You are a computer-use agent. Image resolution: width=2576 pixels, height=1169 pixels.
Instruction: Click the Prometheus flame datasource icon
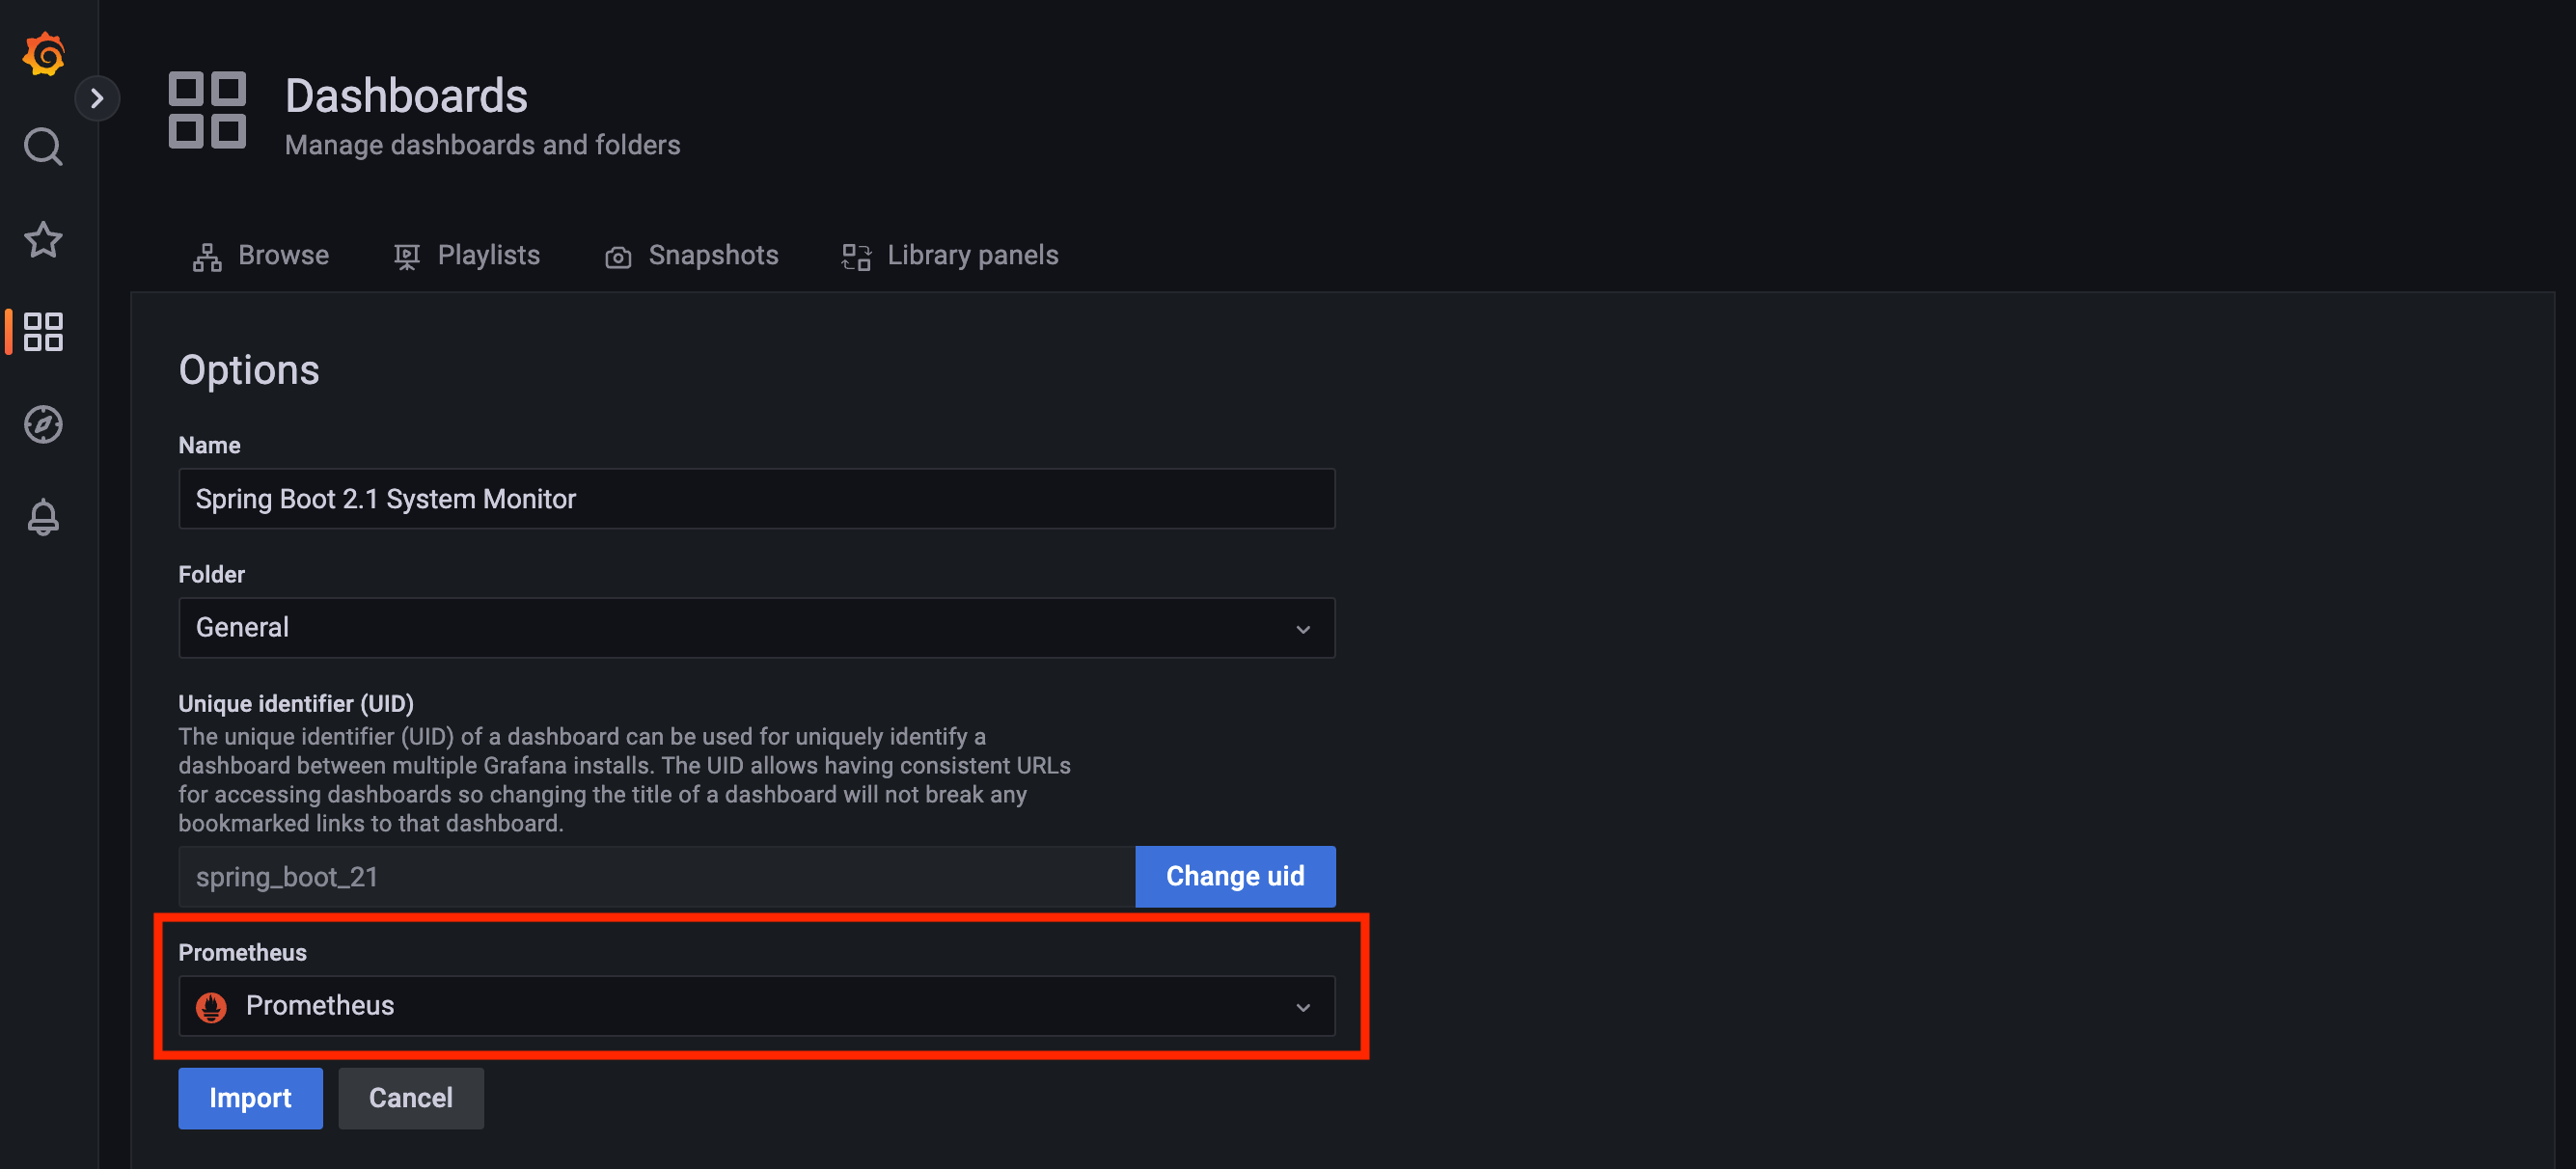click(x=211, y=1006)
